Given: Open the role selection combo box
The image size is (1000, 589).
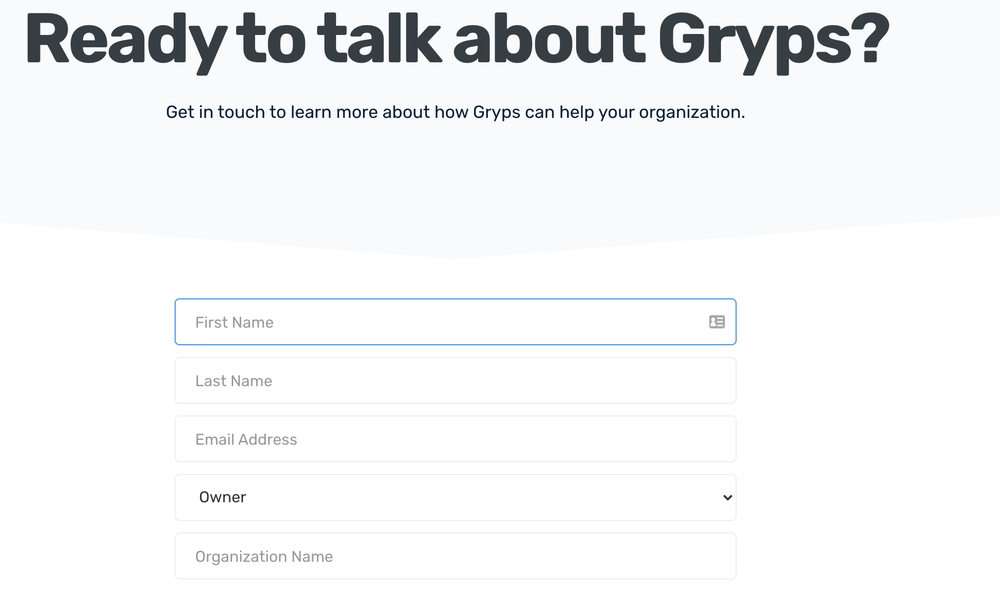Looking at the screenshot, I should [x=455, y=497].
